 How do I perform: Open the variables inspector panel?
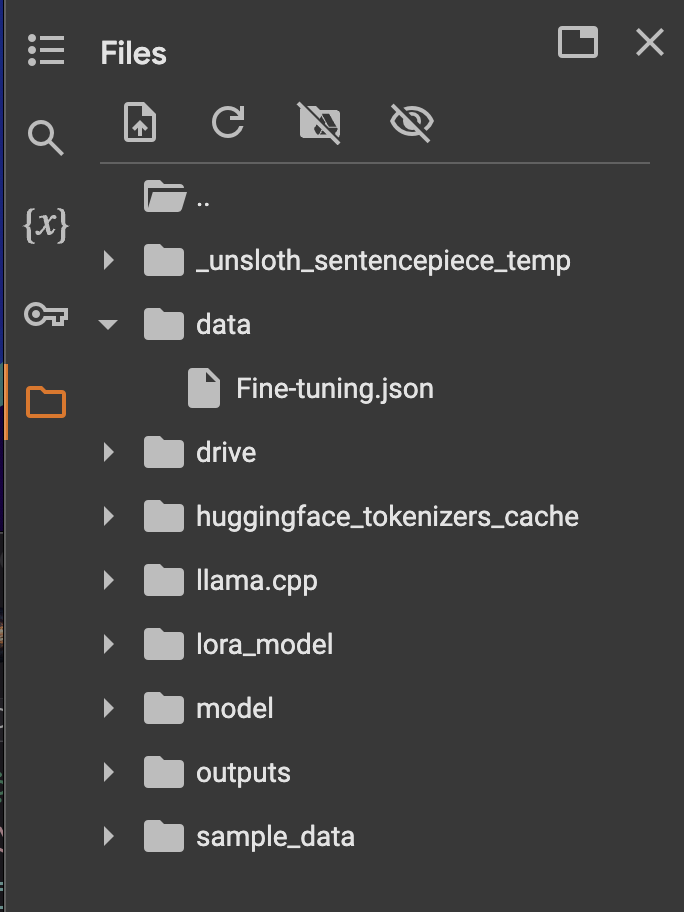point(46,226)
